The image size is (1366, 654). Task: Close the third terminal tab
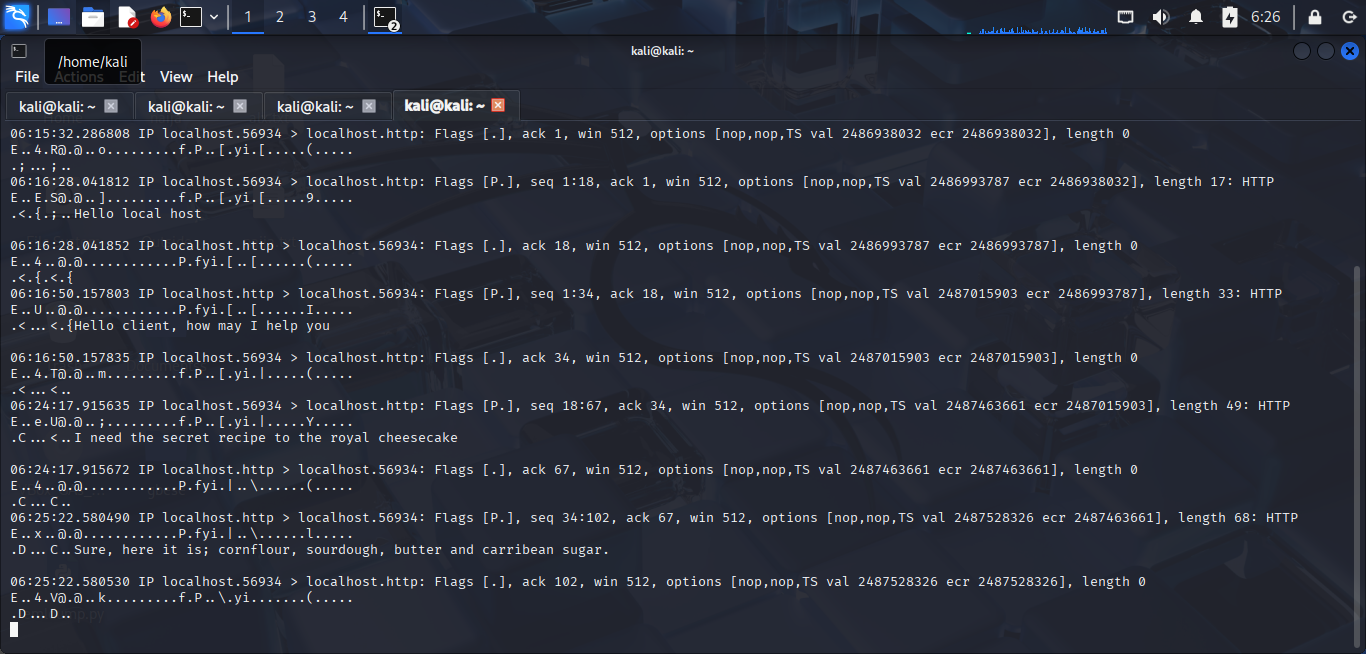pyautogui.click(x=369, y=106)
